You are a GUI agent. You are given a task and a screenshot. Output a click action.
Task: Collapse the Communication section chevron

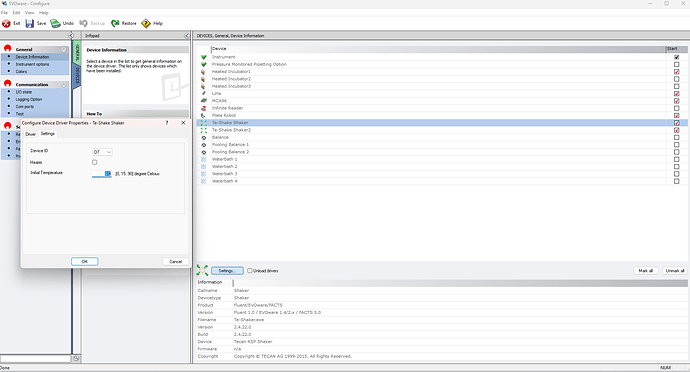(x=64, y=85)
